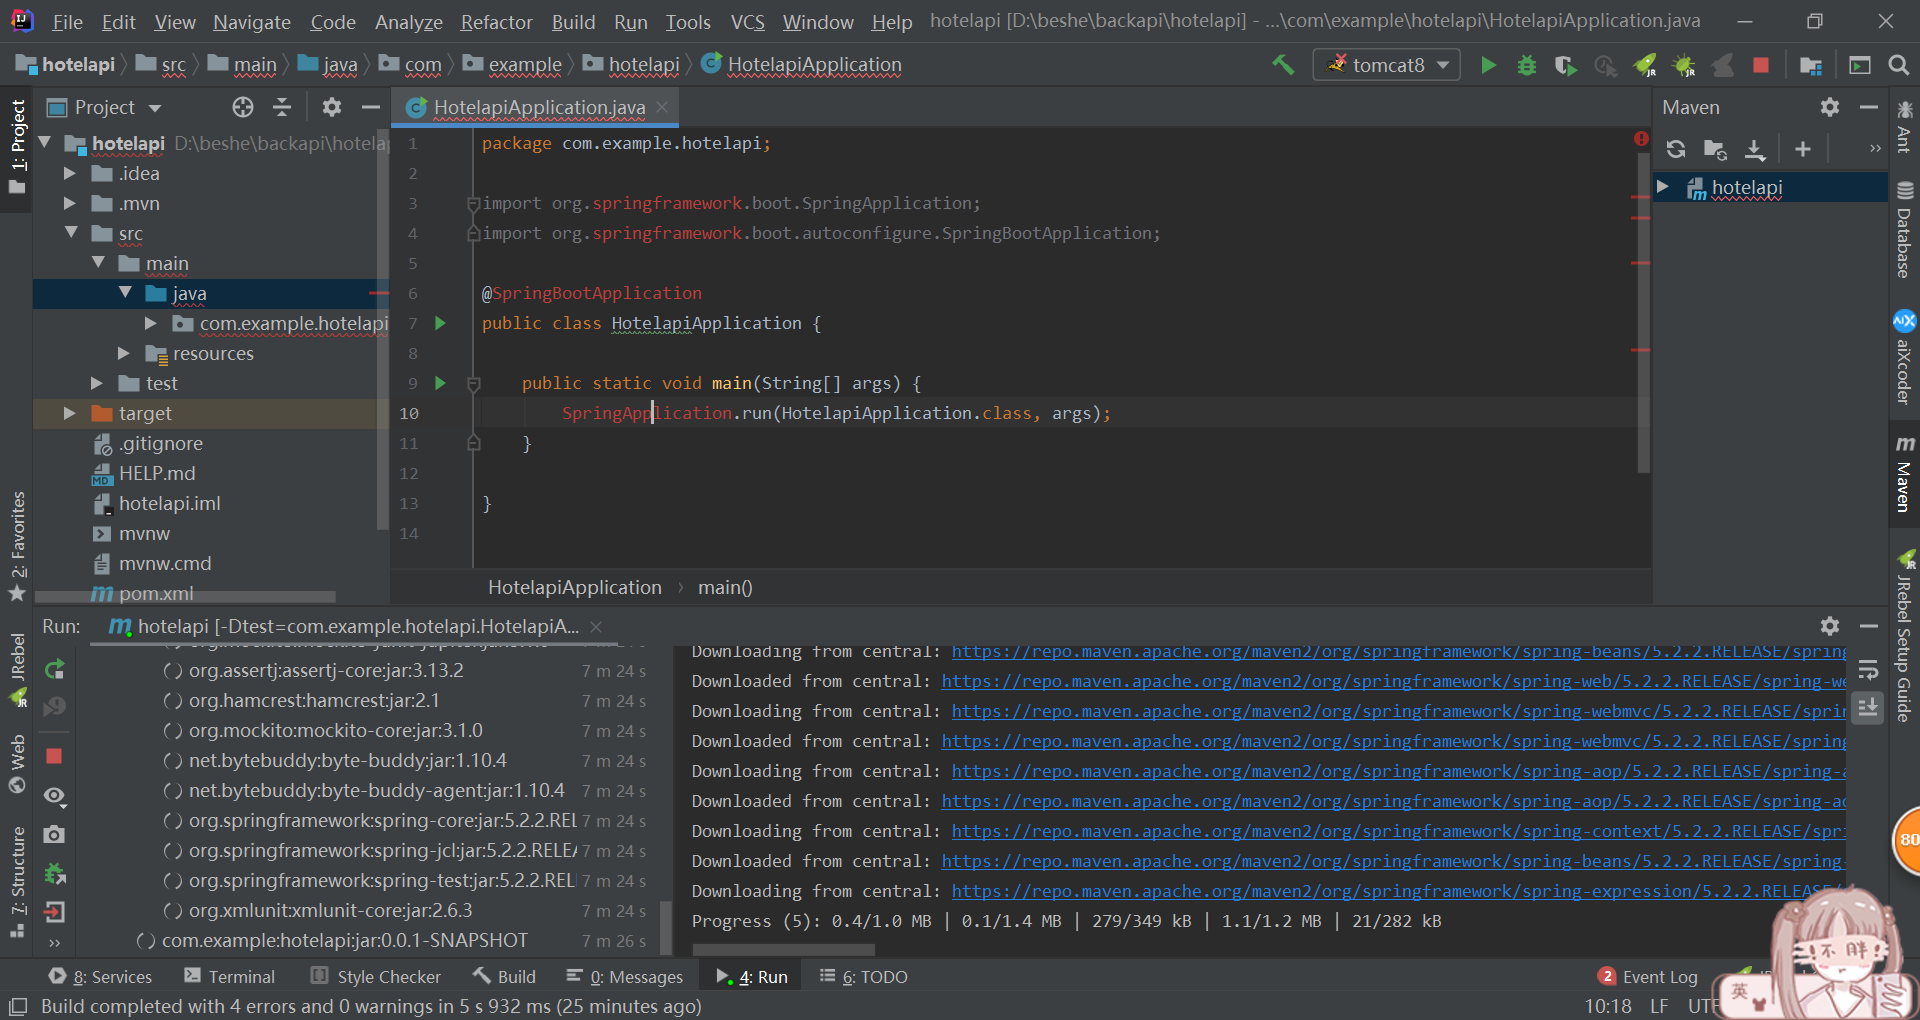Open the Refactor menu

click(496, 21)
